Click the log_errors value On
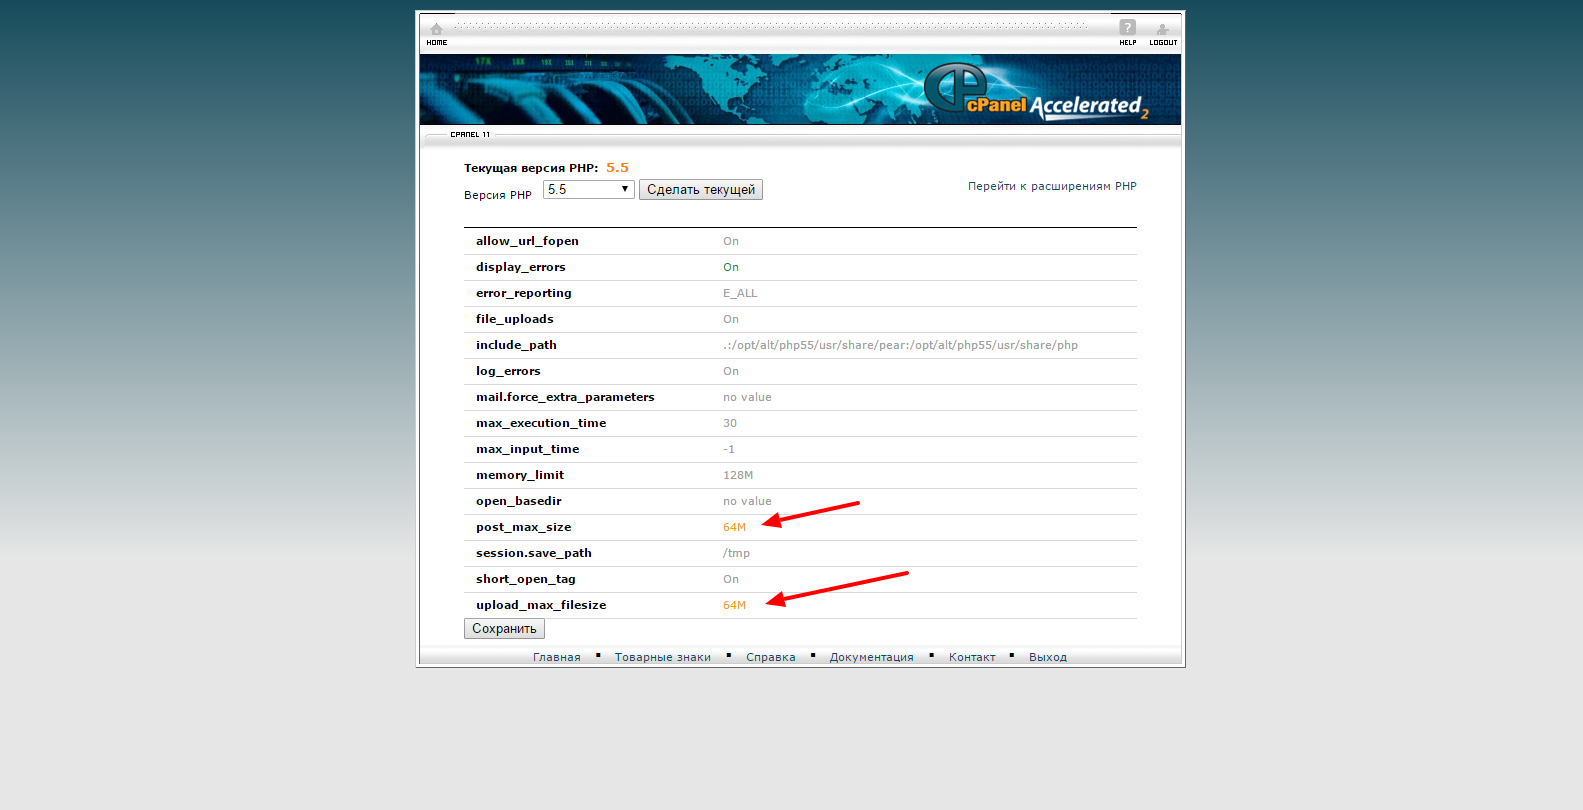The image size is (1583, 810). pyautogui.click(x=731, y=371)
